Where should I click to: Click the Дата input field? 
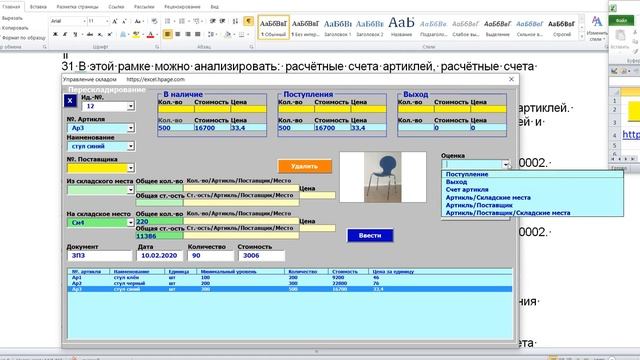[160, 256]
